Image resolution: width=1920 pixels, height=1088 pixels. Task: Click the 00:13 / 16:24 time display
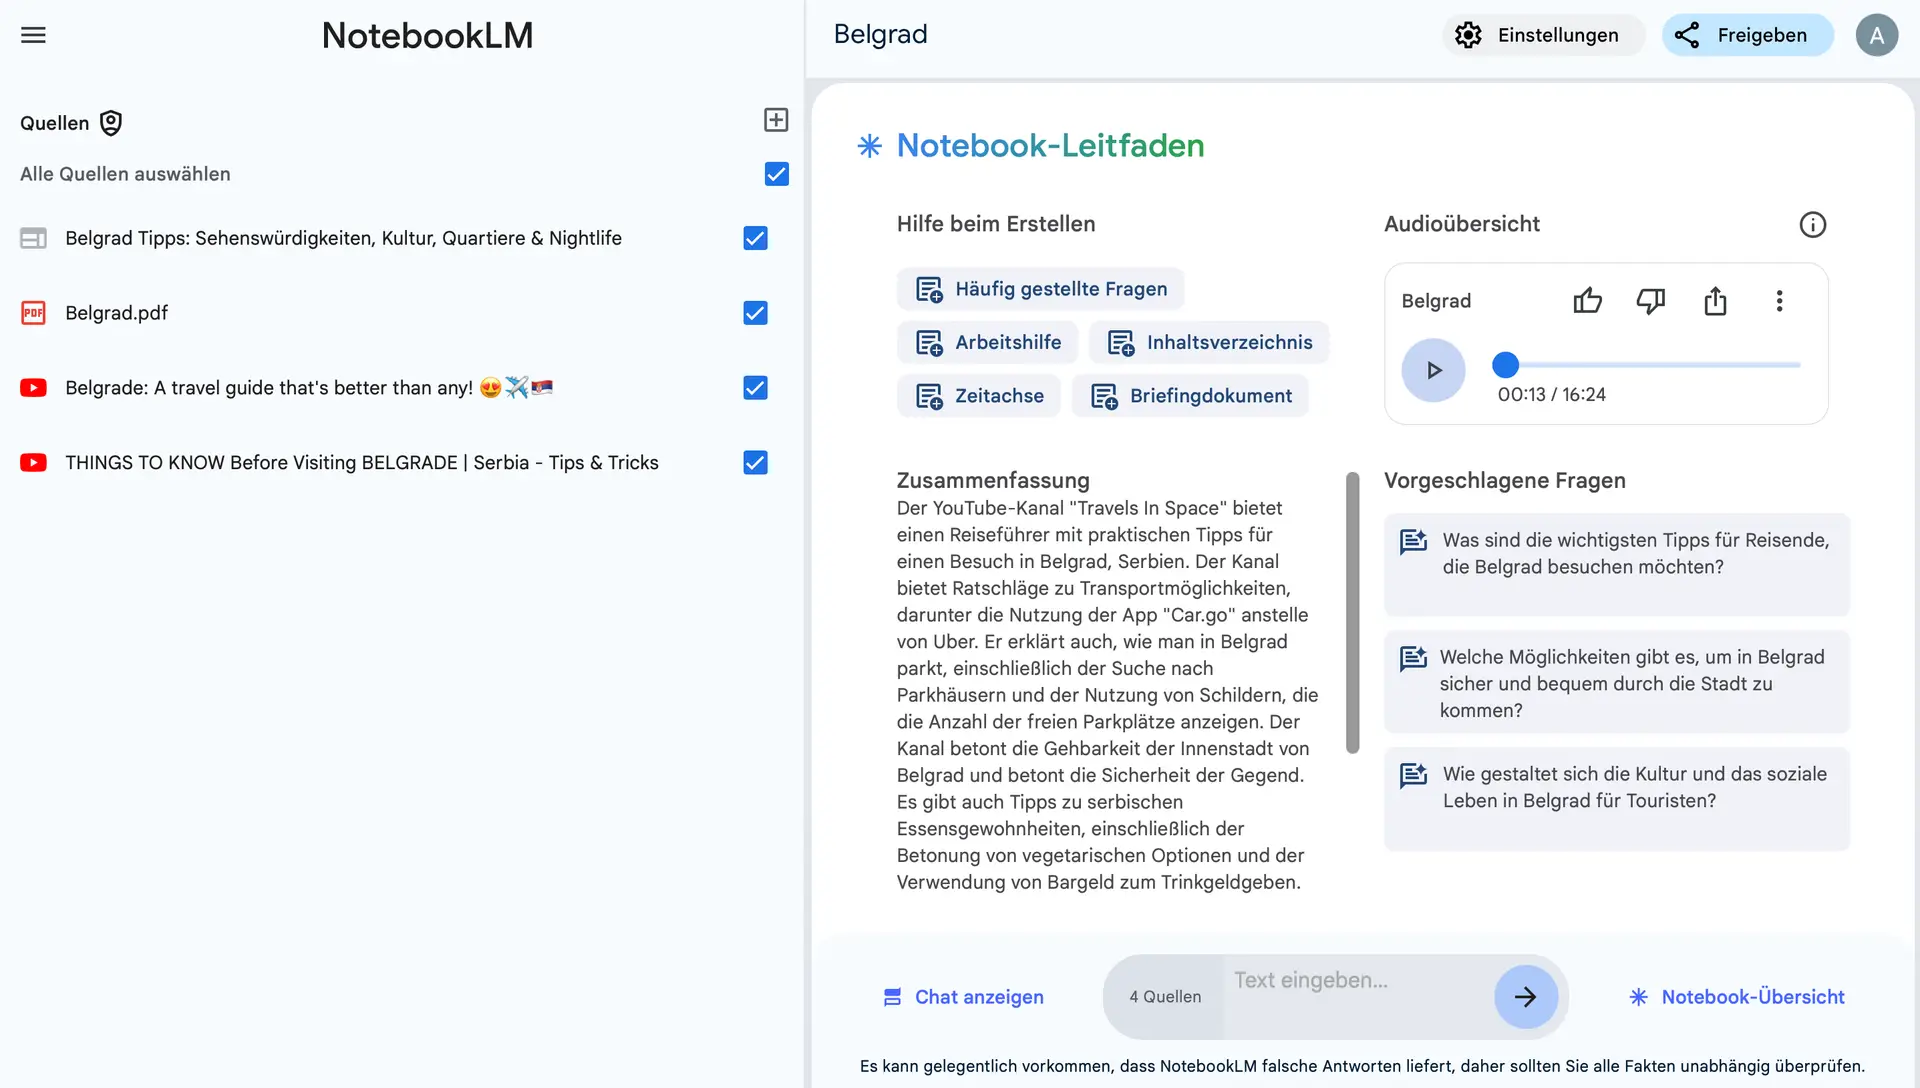tap(1551, 395)
